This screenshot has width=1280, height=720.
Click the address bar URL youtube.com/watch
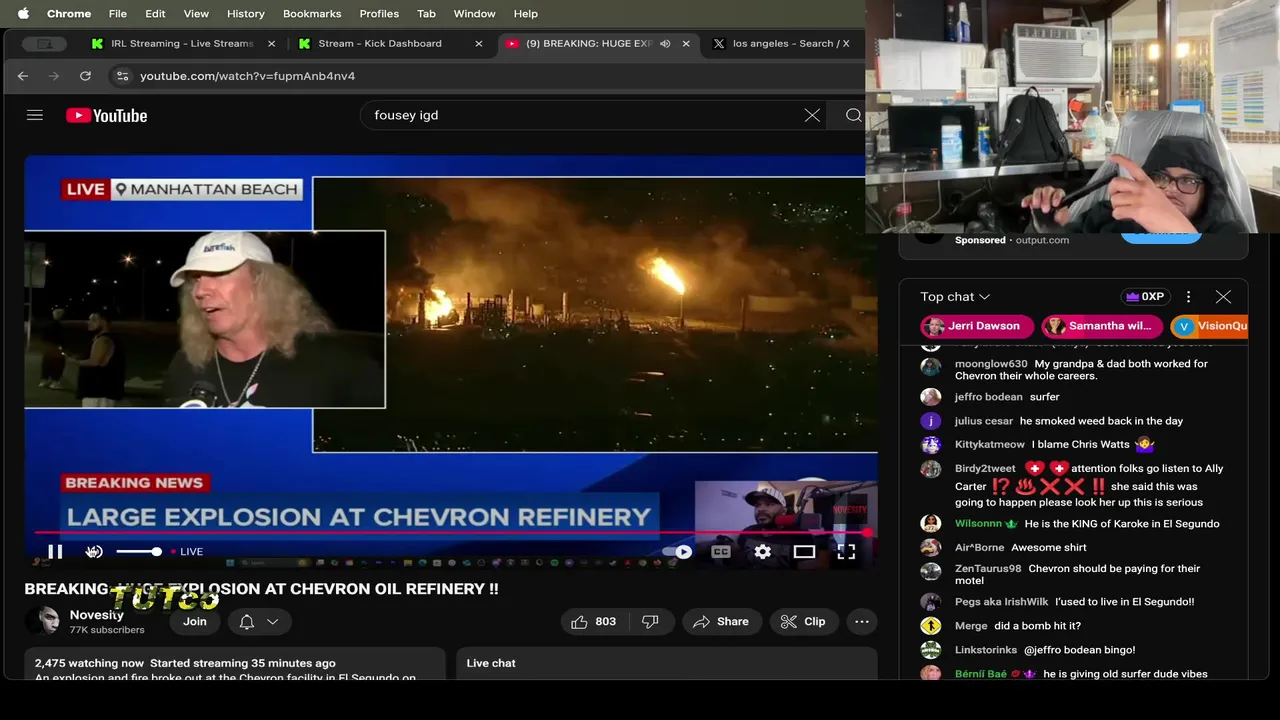tap(247, 76)
